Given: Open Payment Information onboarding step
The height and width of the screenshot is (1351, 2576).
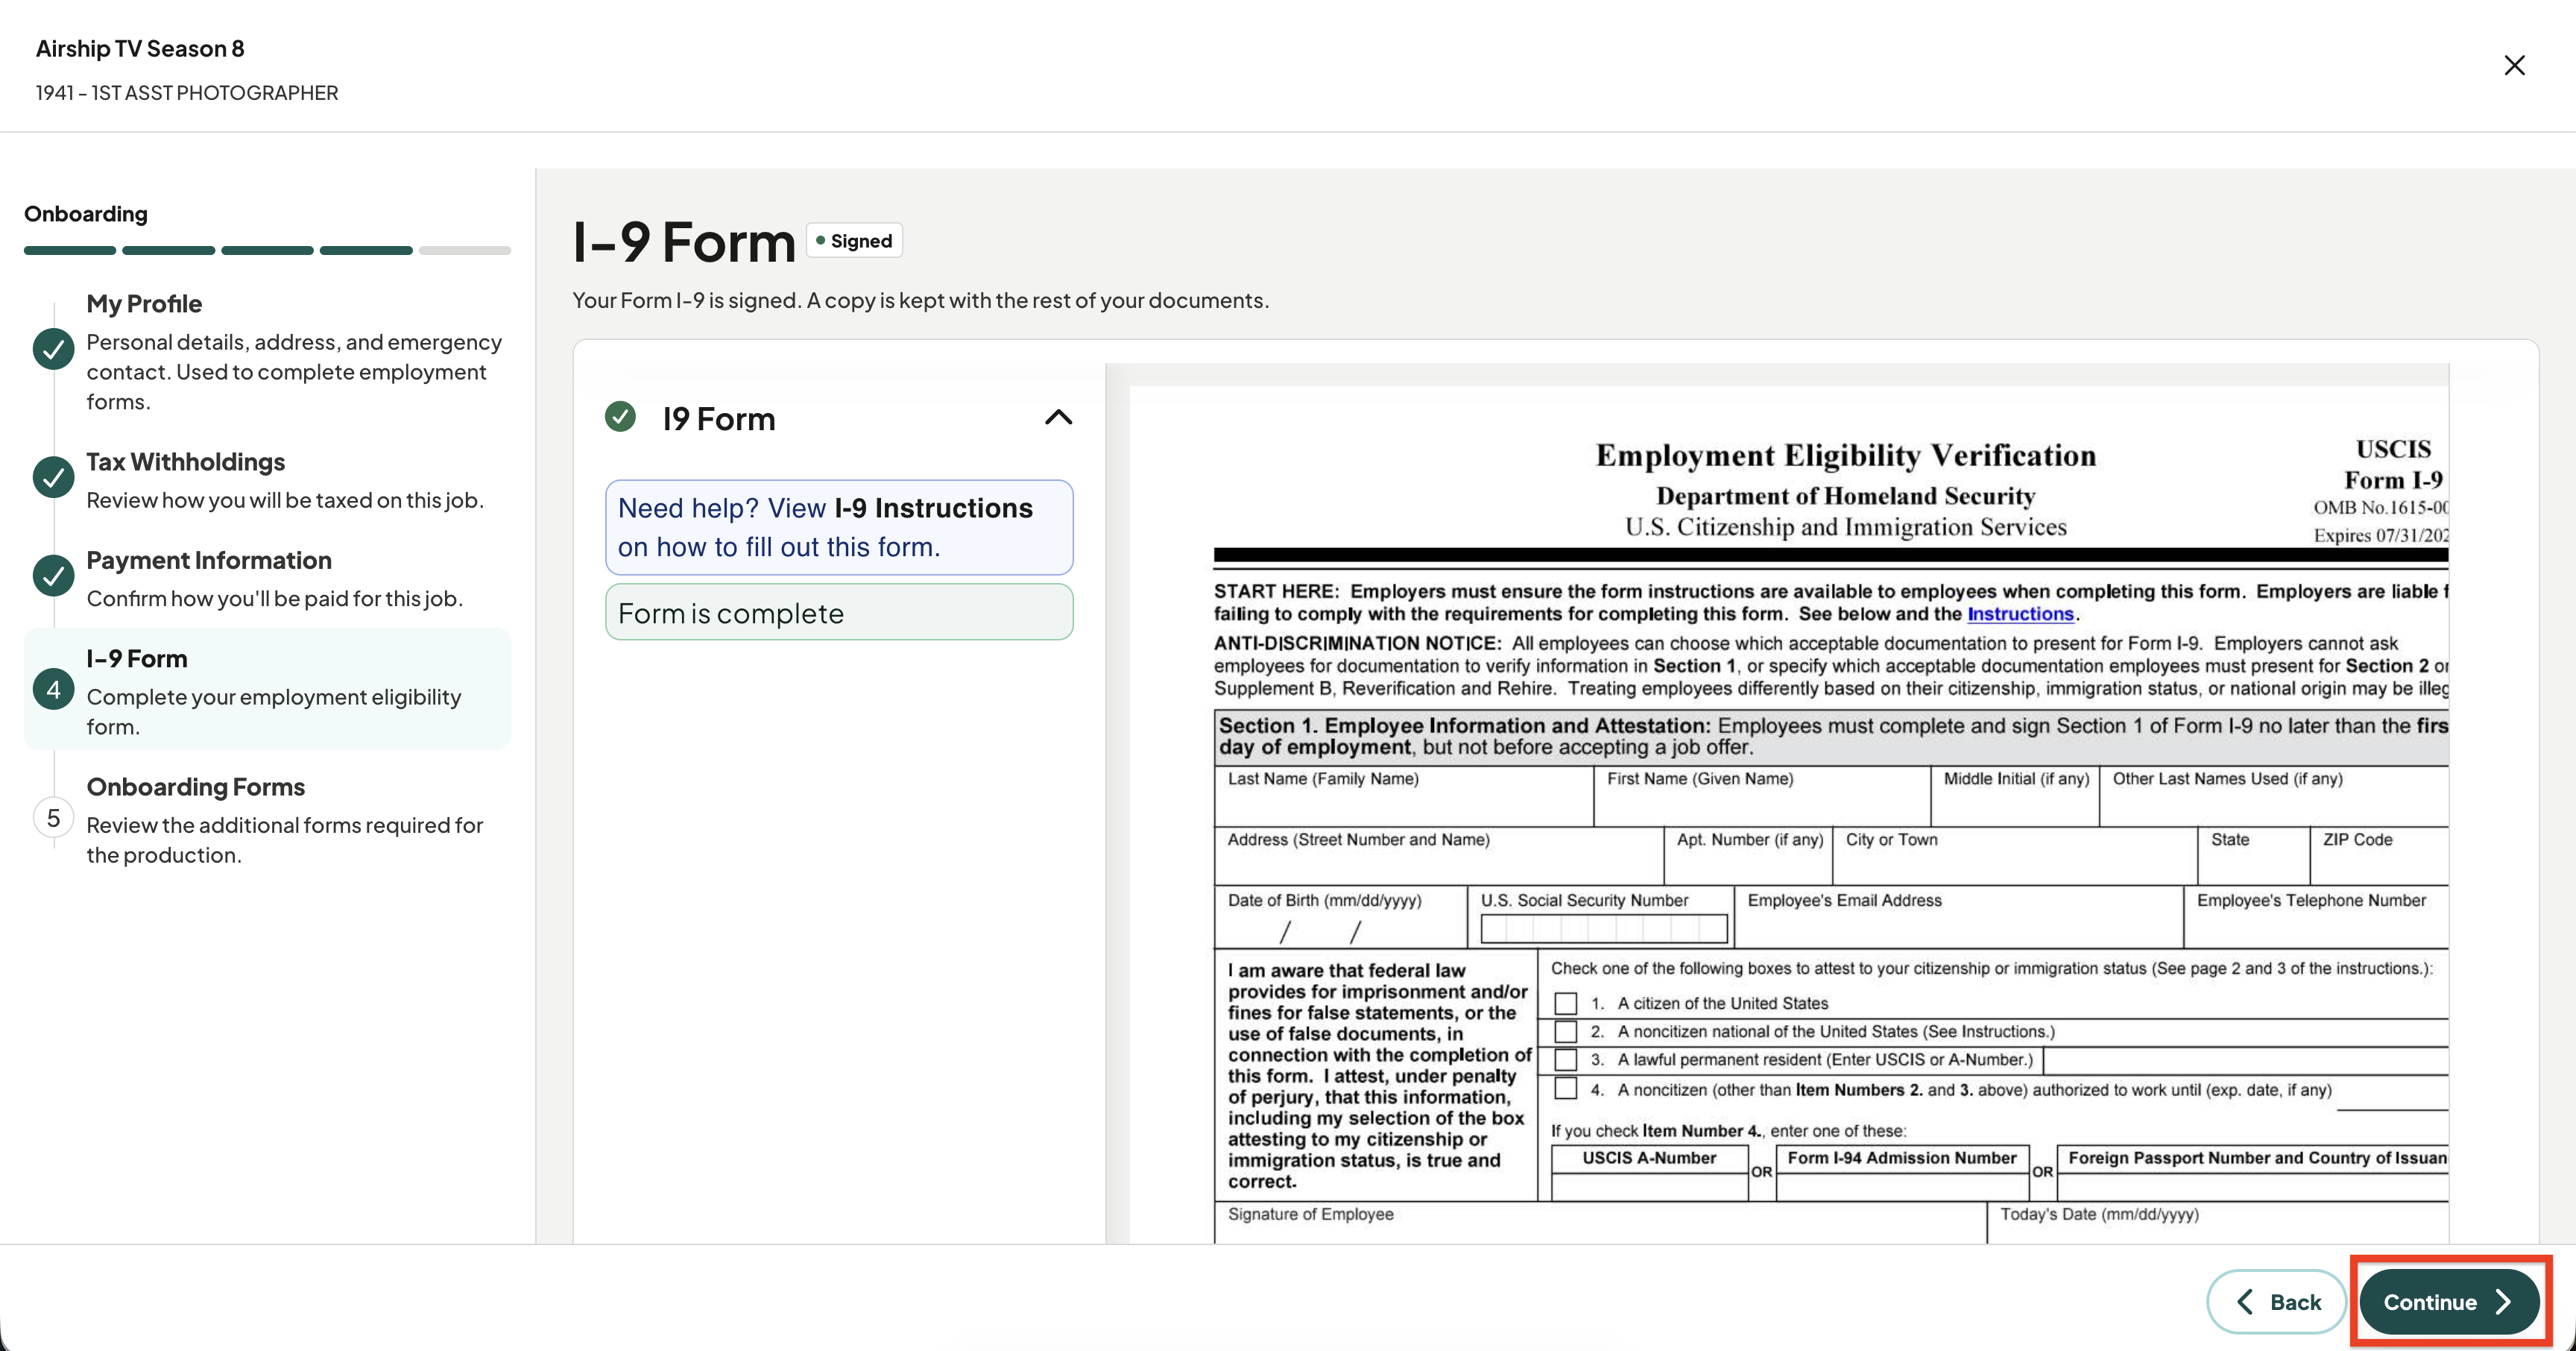Looking at the screenshot, I should 267,578.
